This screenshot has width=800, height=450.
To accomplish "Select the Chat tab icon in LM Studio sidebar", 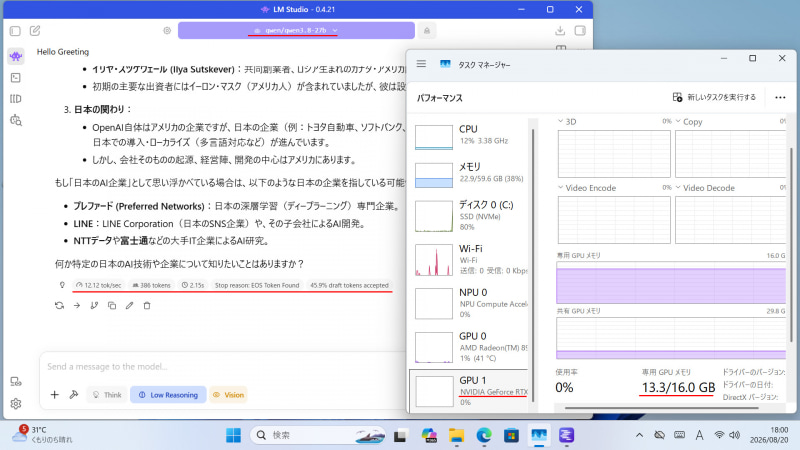I will click(16, 56).
